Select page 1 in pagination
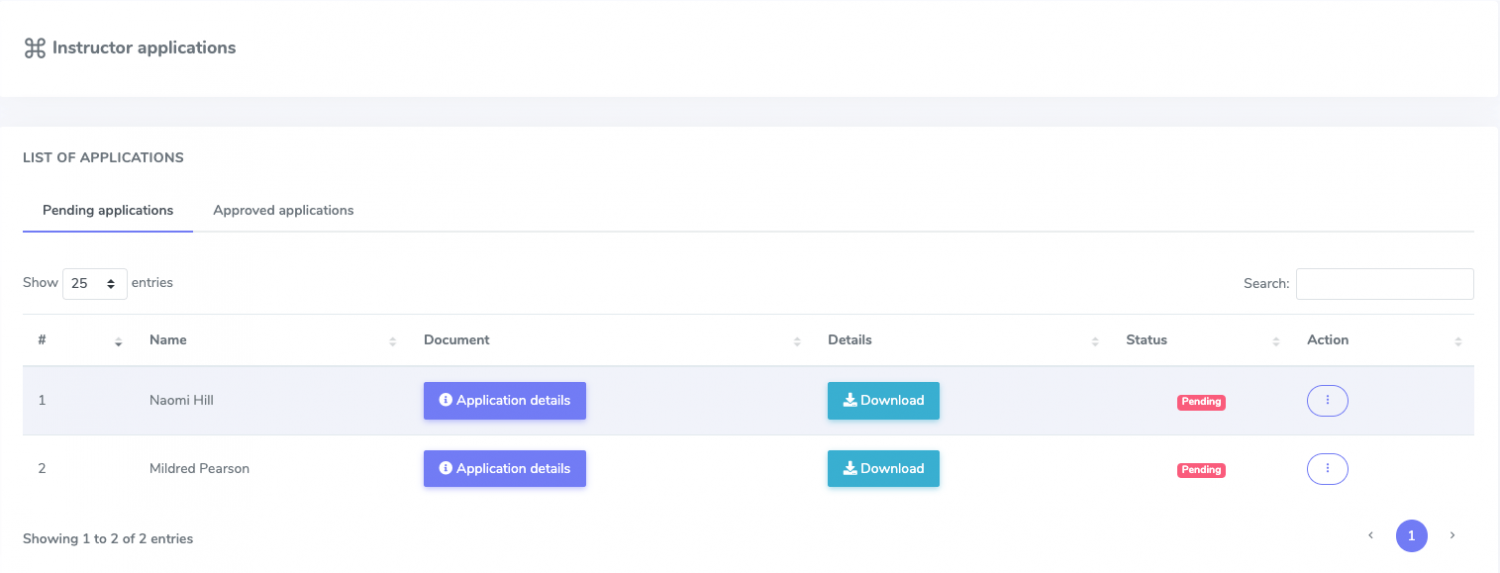This screenshot has height=573, width=1500. [x=1411, y=536]
